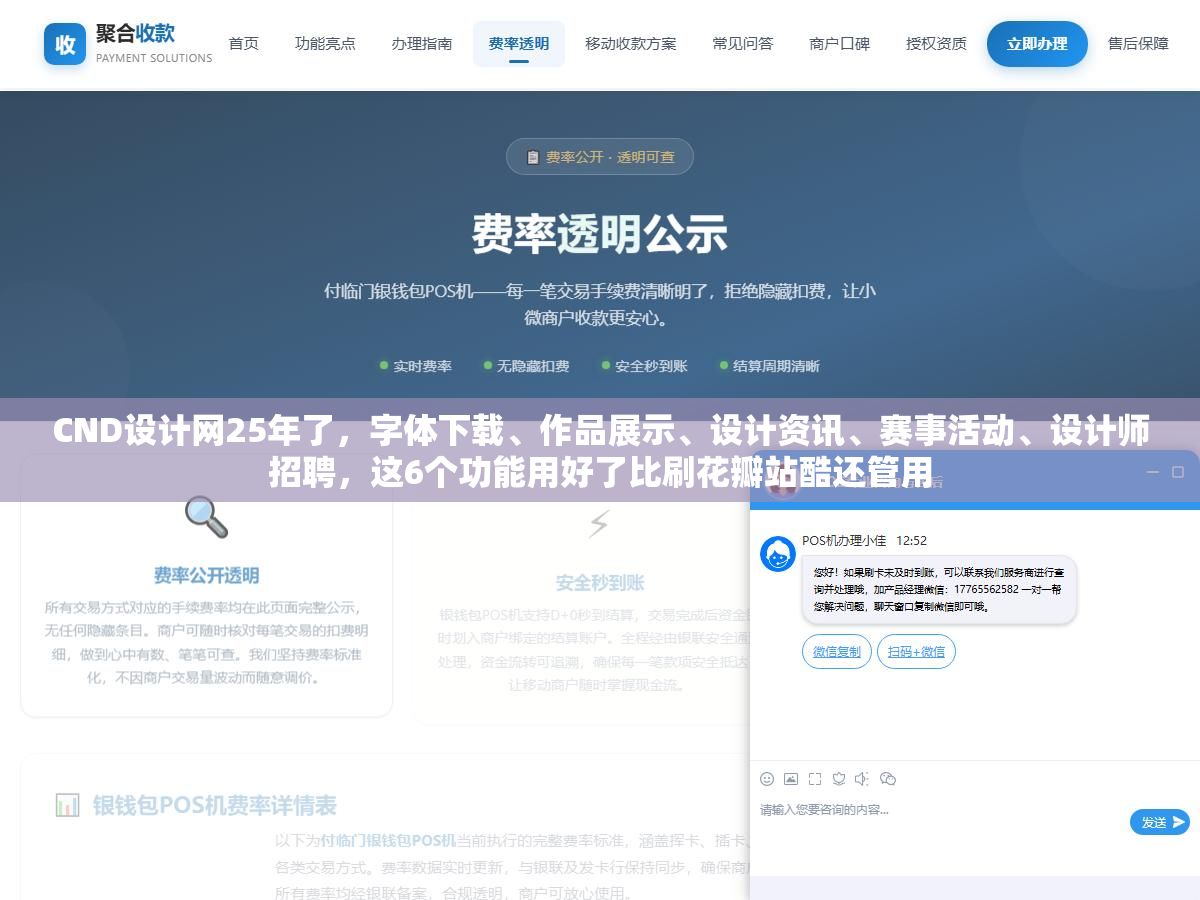Image resolution: width=1200 pixels, height=900 pixels.
Task: Open the 授权资质 nav item
Action: point(937,44)
